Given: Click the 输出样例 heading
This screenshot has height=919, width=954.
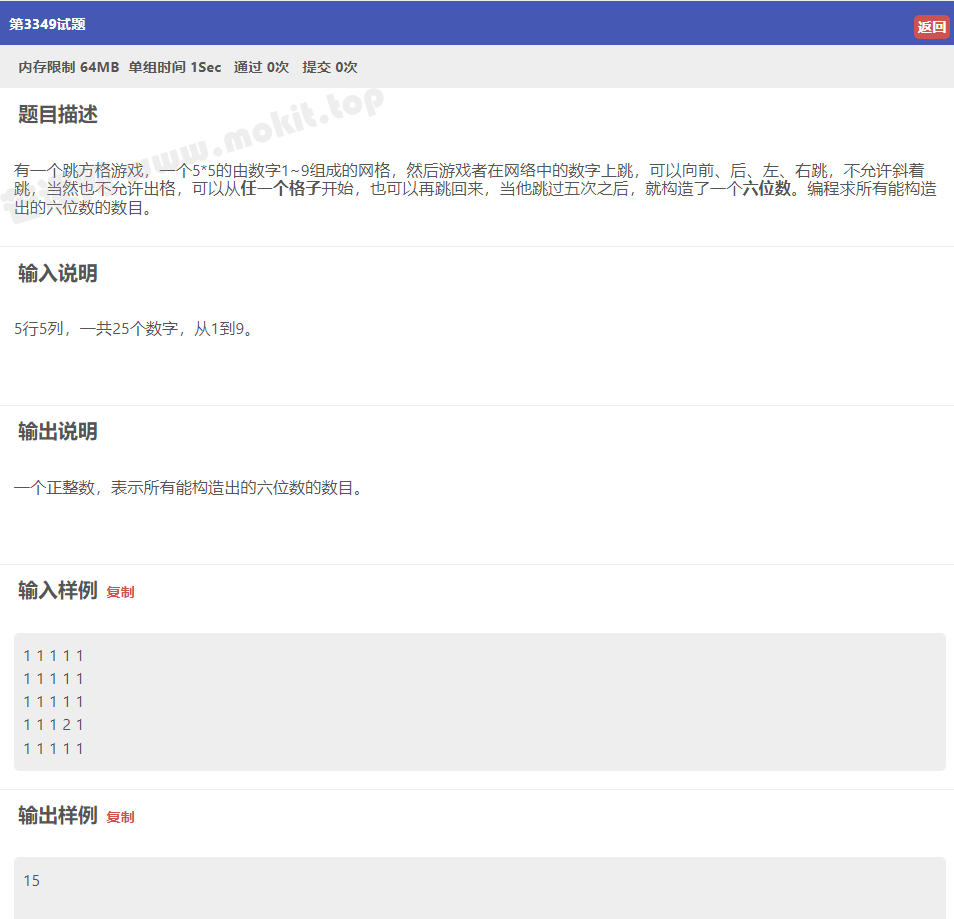Looking at the screenshot, I should [x=58, y=815].
